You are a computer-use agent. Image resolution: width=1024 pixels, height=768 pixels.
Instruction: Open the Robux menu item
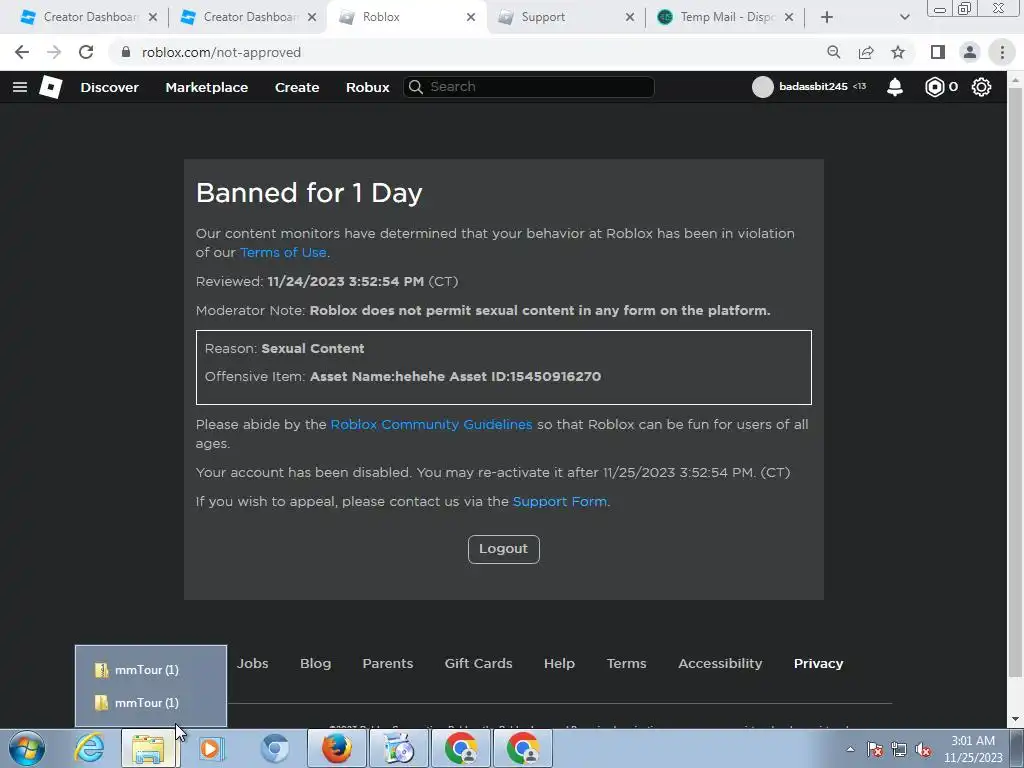[x=367, y=88]
